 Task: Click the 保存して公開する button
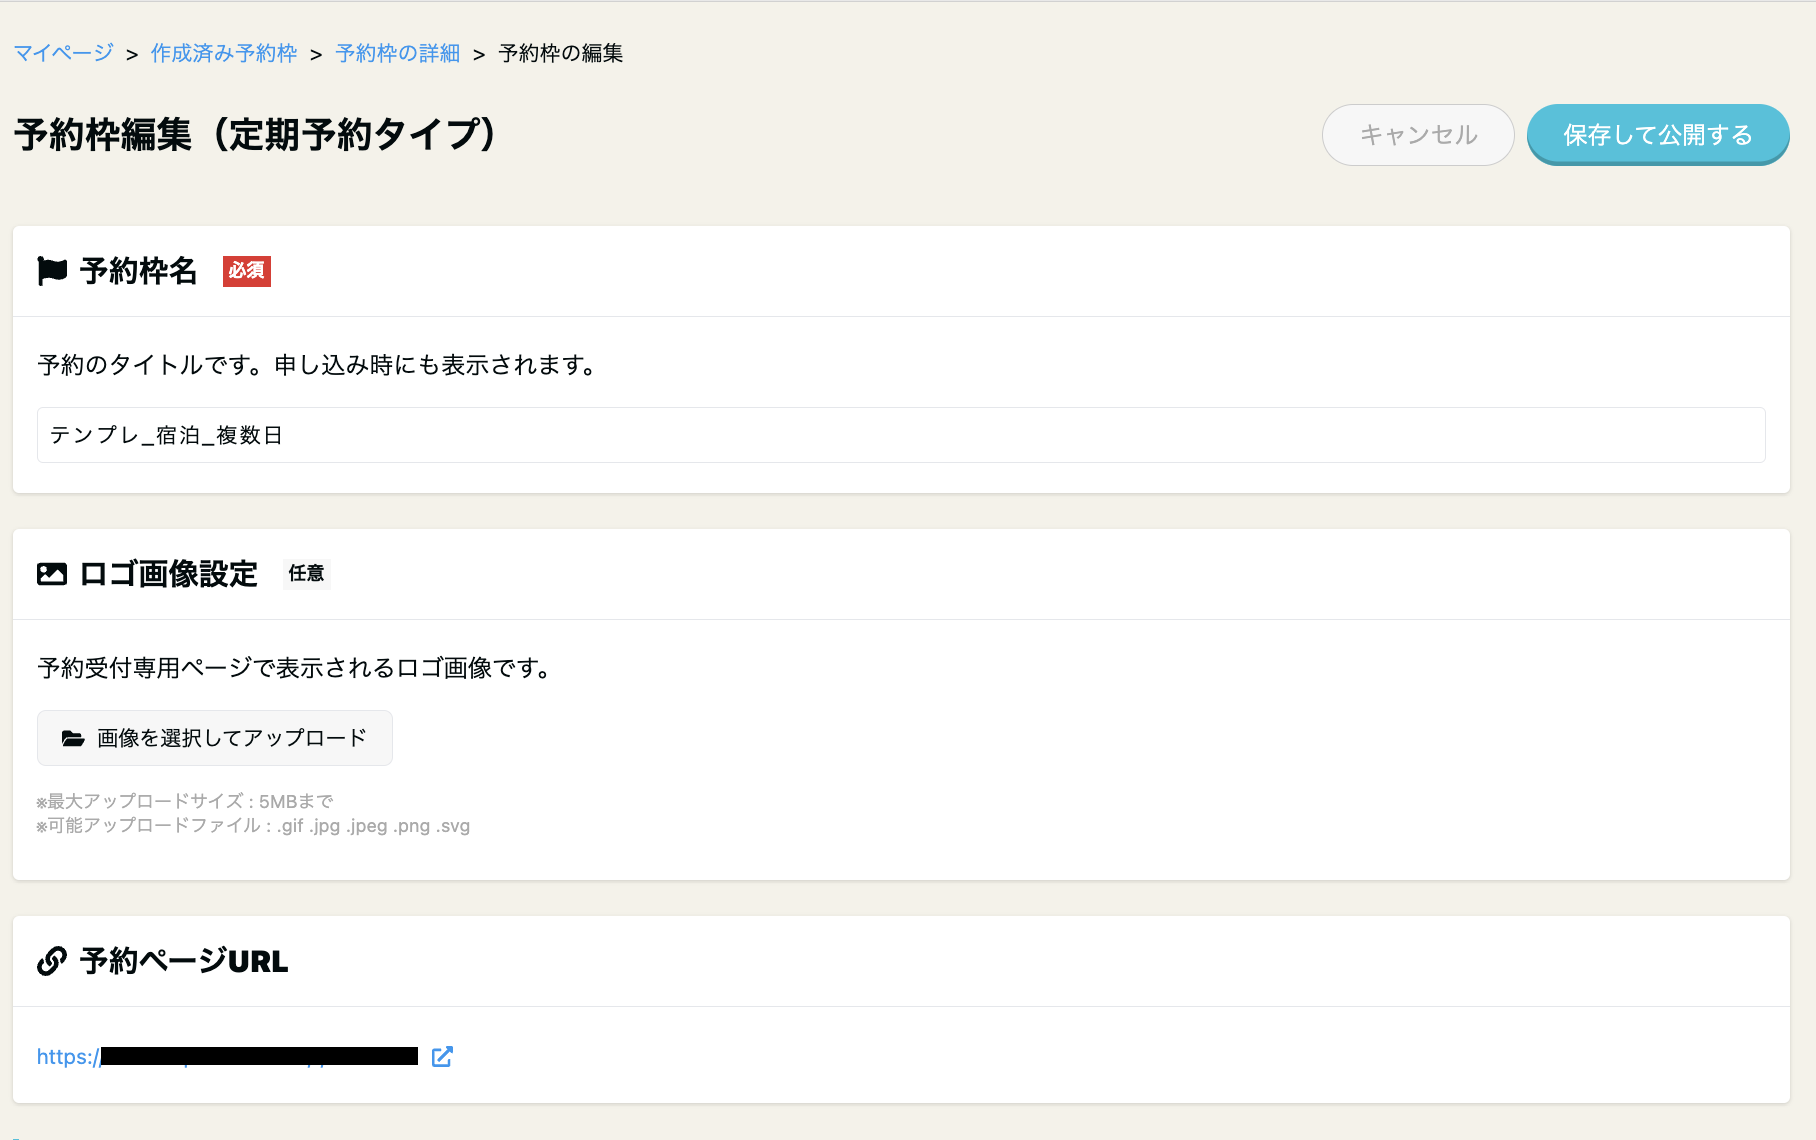(1657, 134)
